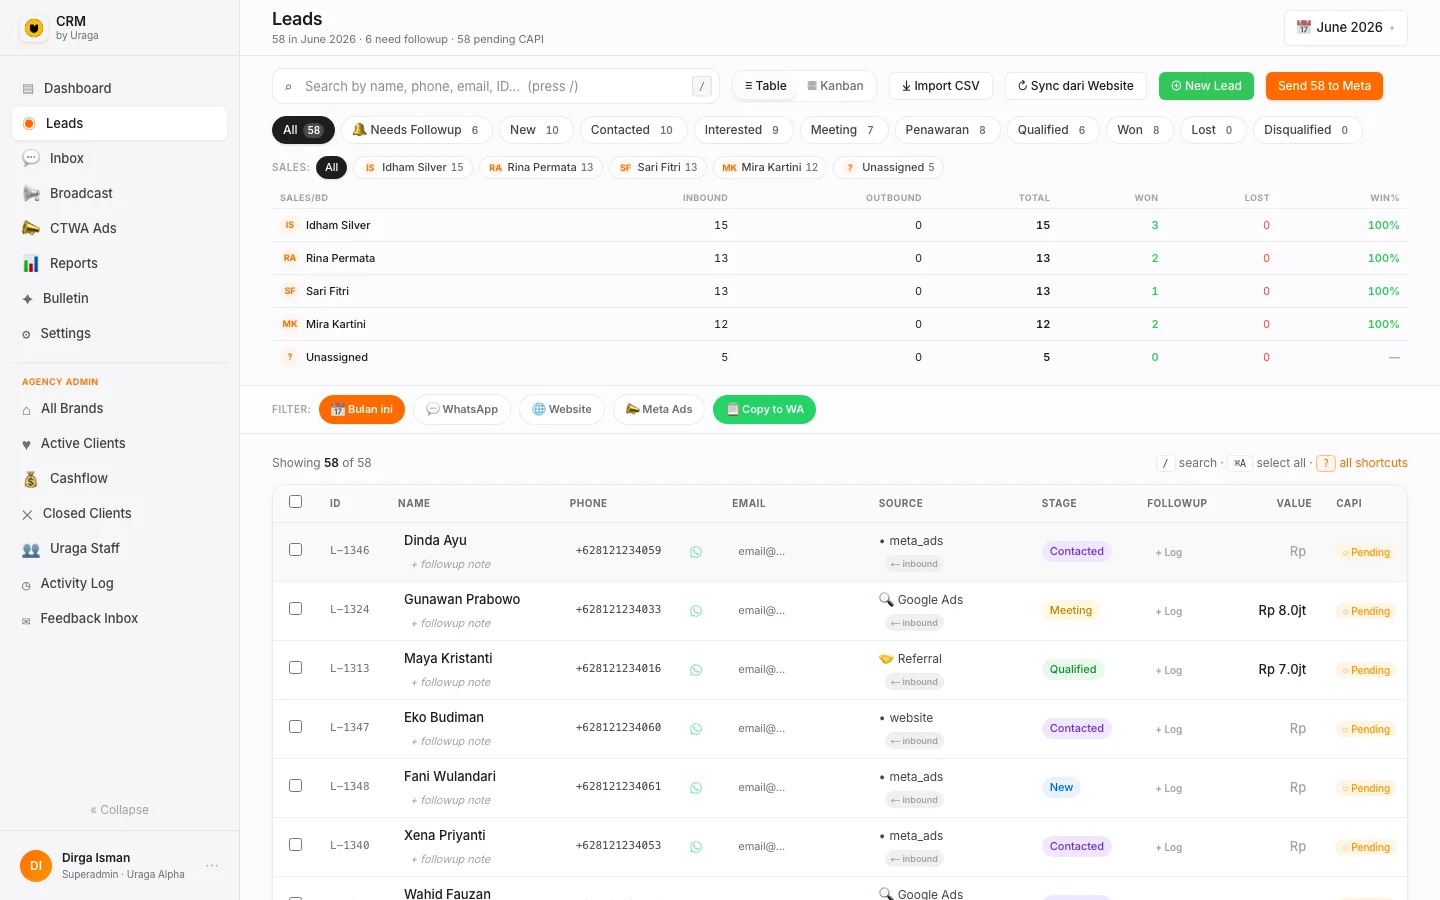Check the Dinda Ayu lead checkbox
Screen dimensions: 1440x900
point(295,550)
